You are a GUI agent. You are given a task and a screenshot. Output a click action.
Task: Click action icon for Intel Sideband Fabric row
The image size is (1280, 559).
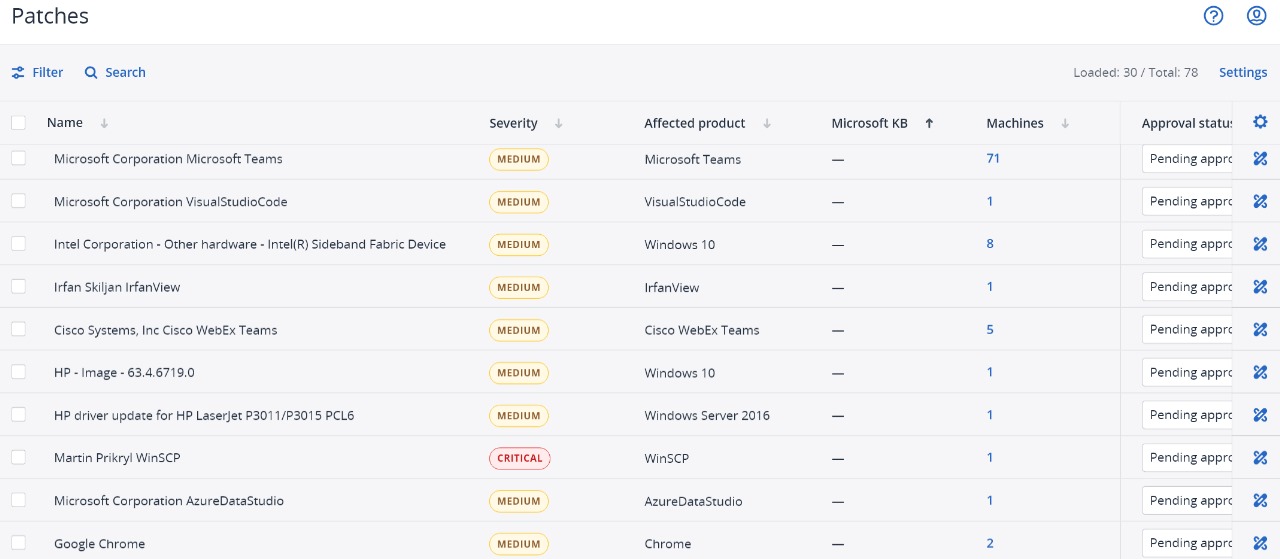1260,244
